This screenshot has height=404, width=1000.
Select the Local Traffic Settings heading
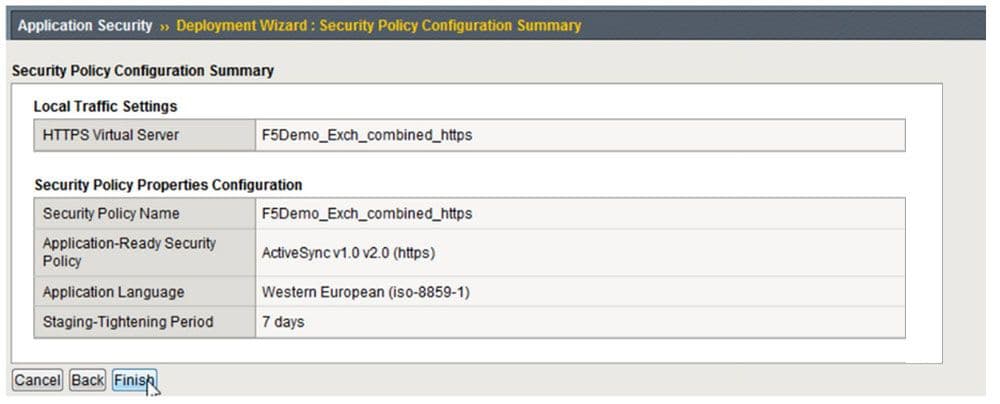tap(105, 105)
